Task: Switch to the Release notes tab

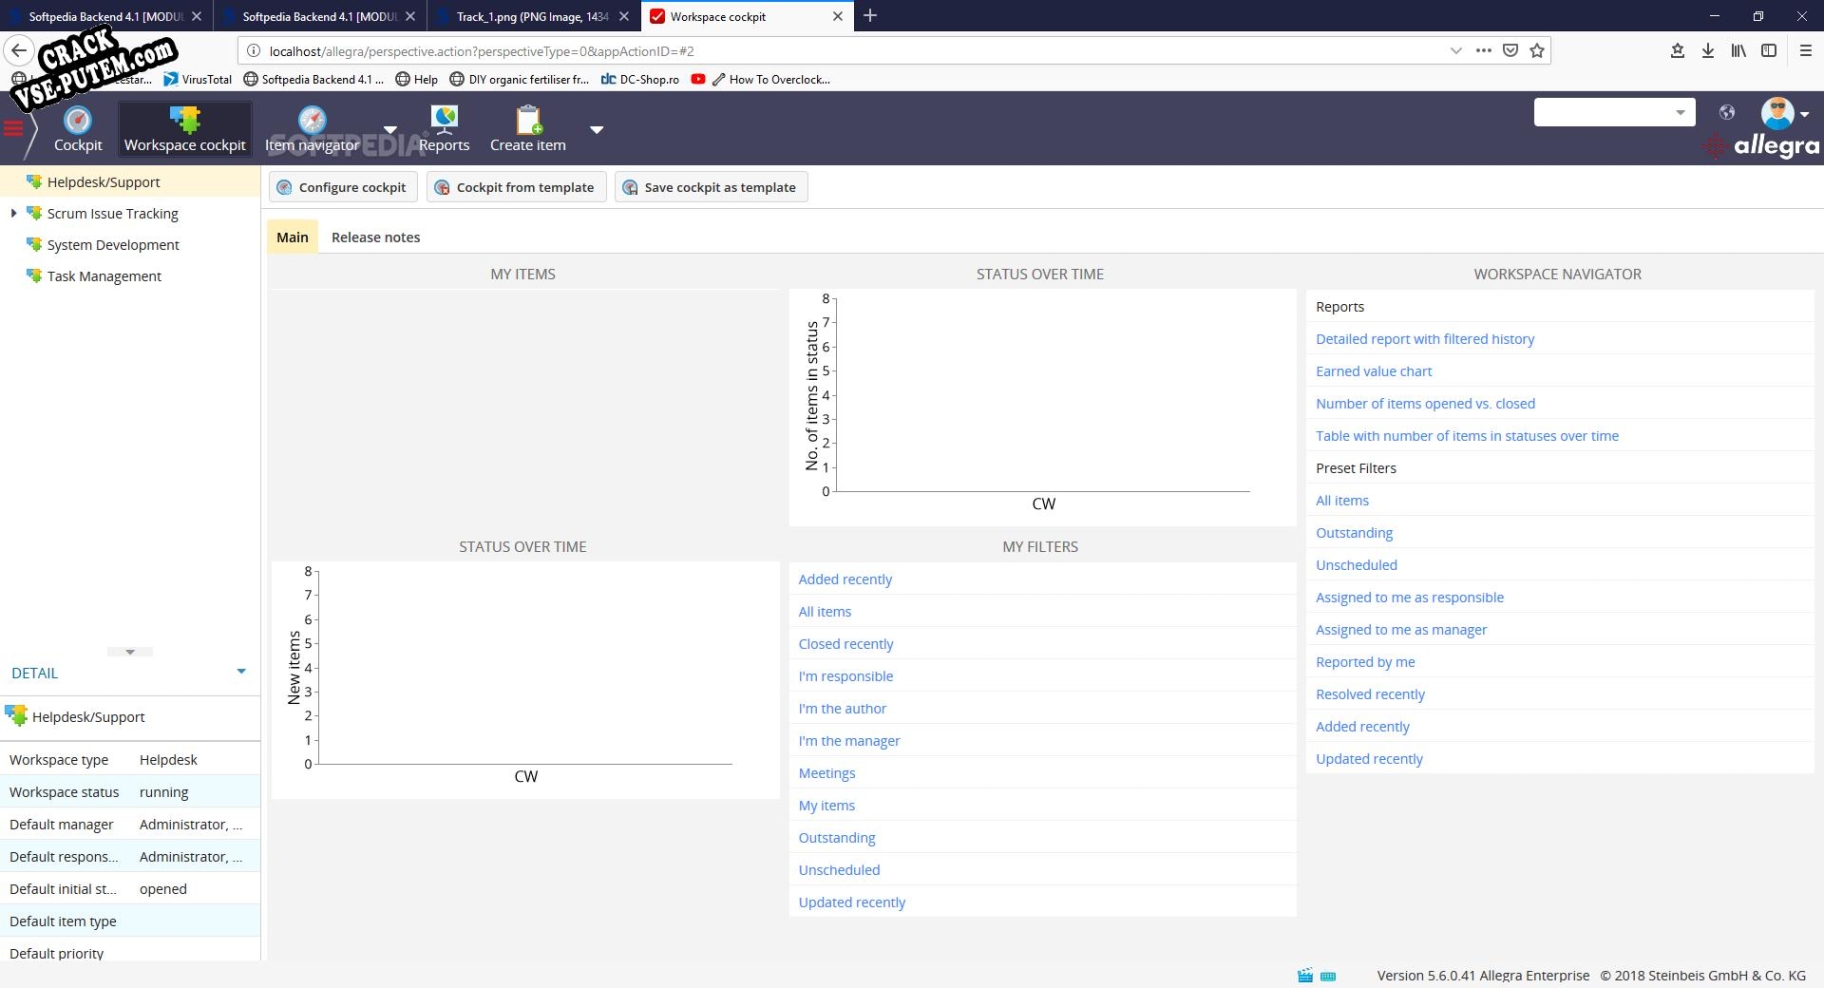Action: [376, 237]
